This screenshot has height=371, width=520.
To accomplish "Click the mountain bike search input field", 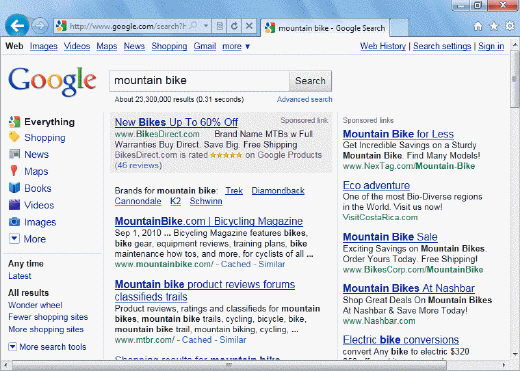I will point(199,81).
